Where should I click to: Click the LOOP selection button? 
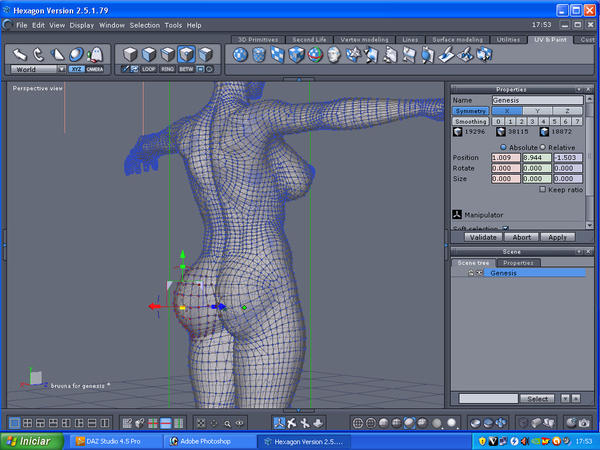(x=150, y=69)
